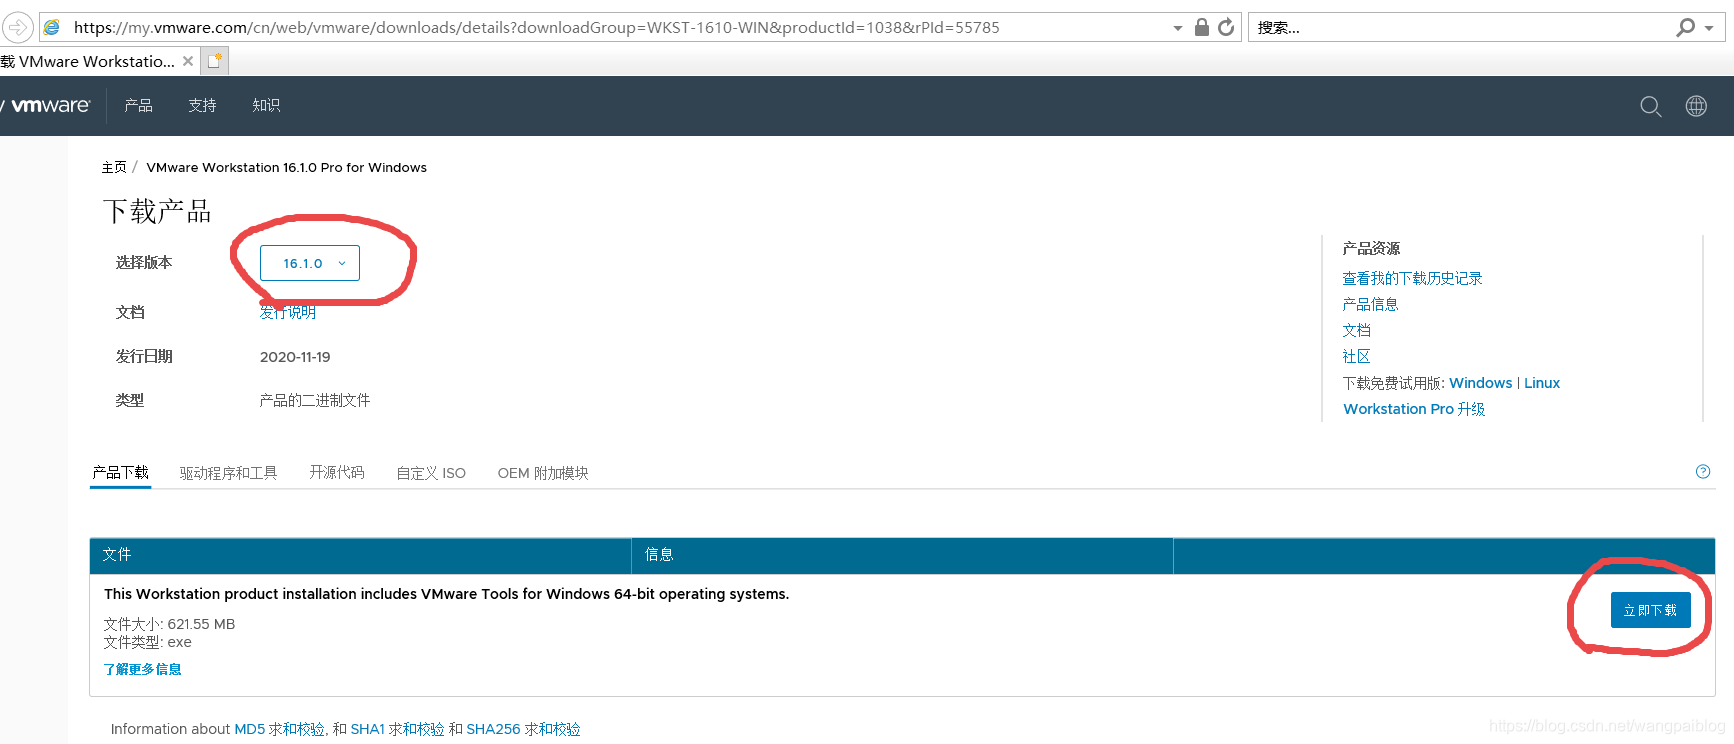
Task: Click the Windows free trial link
Action: click(1480, 383)
